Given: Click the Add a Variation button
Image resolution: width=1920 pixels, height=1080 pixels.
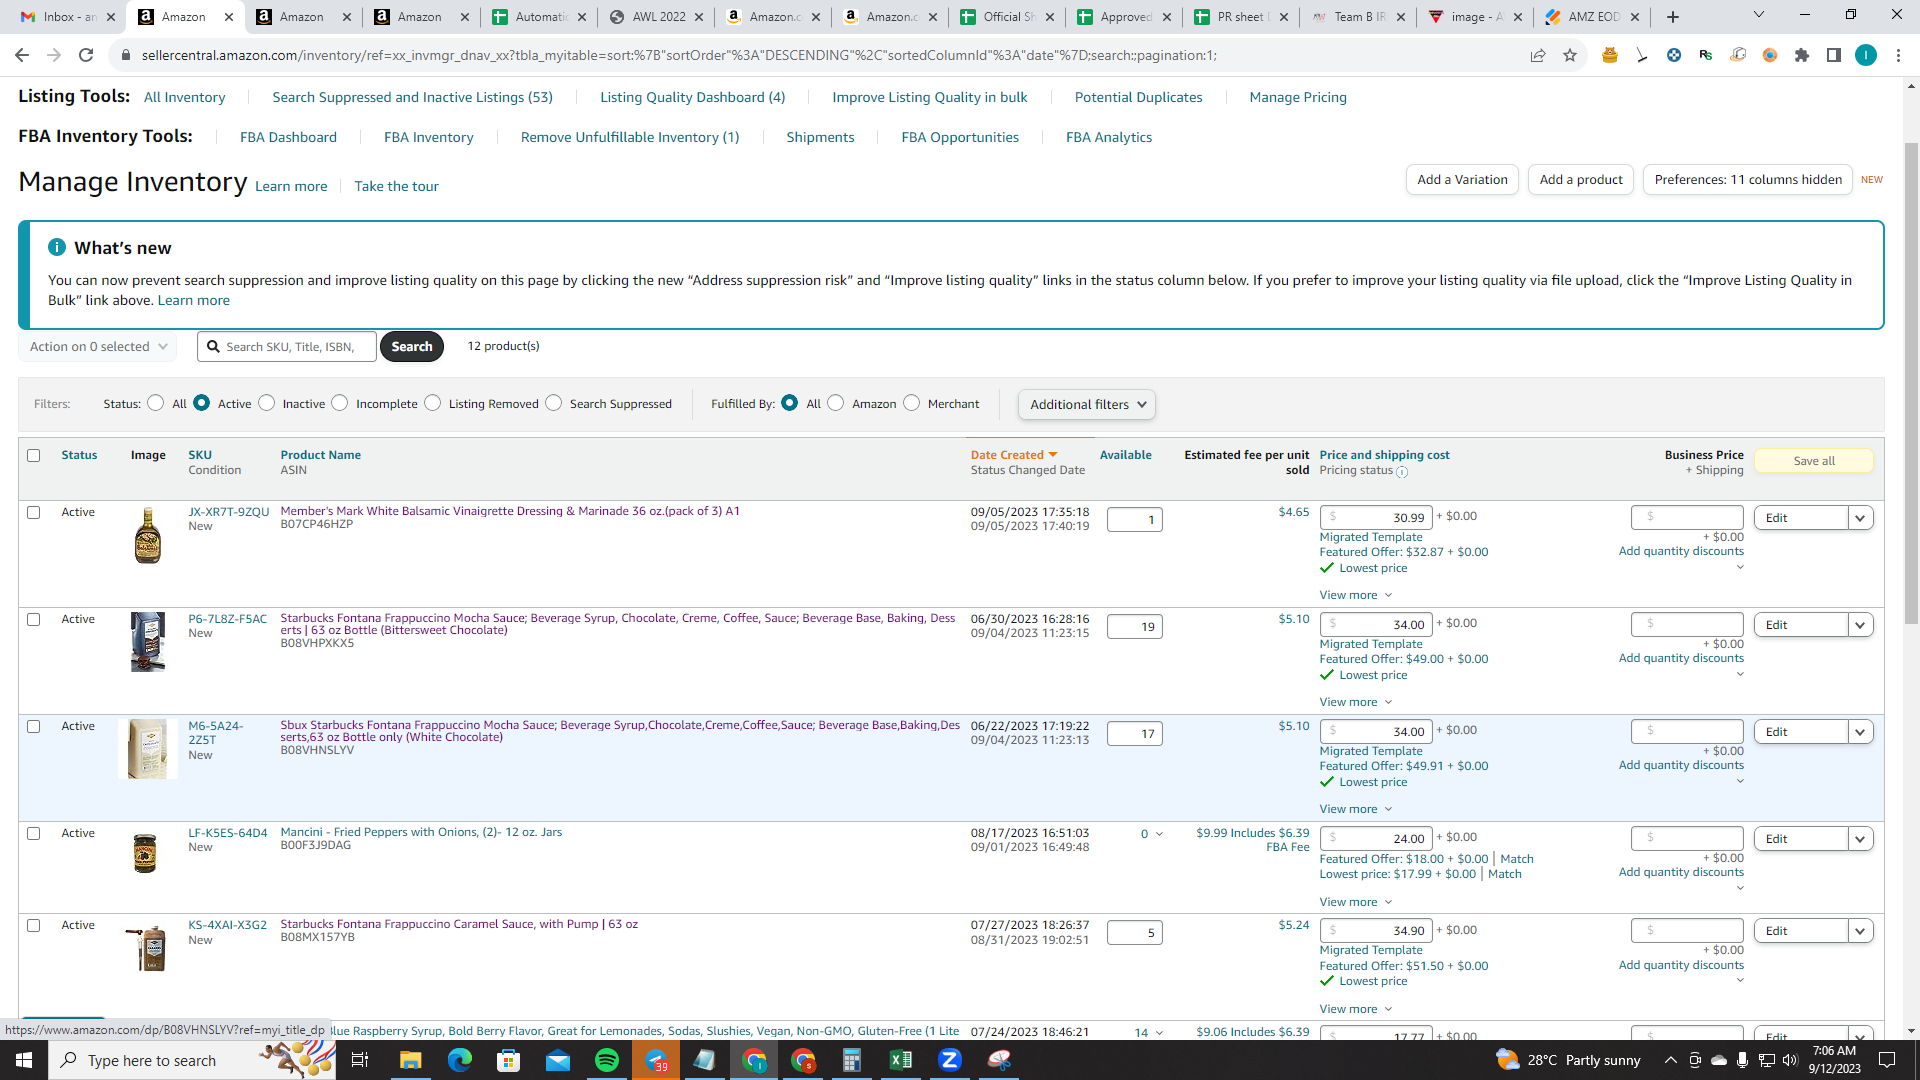Looking at the screenshot, I should point(1462,180).
